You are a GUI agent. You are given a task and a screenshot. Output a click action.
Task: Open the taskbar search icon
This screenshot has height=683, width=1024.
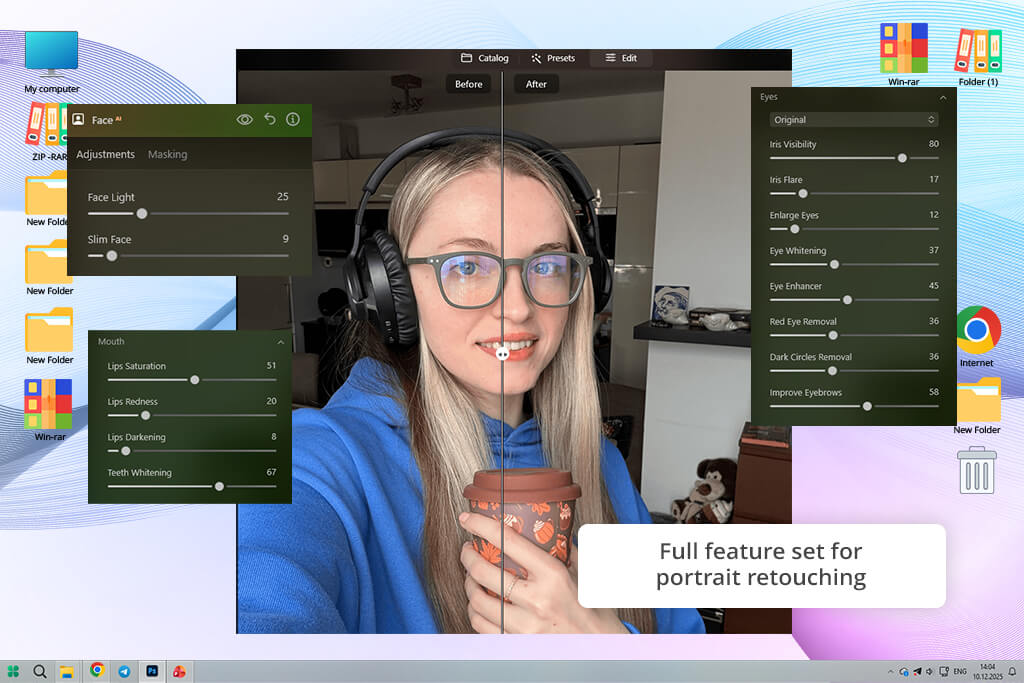(39, 671)
